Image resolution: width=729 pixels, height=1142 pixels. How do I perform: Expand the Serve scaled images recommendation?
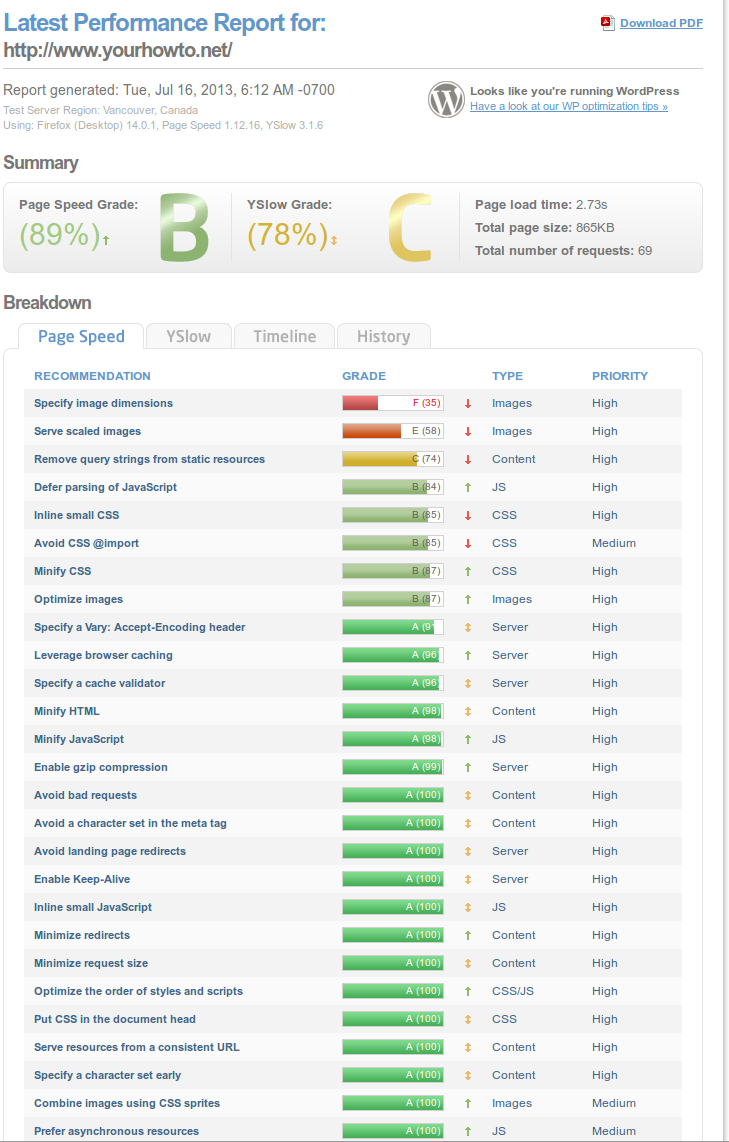(87, 431)
